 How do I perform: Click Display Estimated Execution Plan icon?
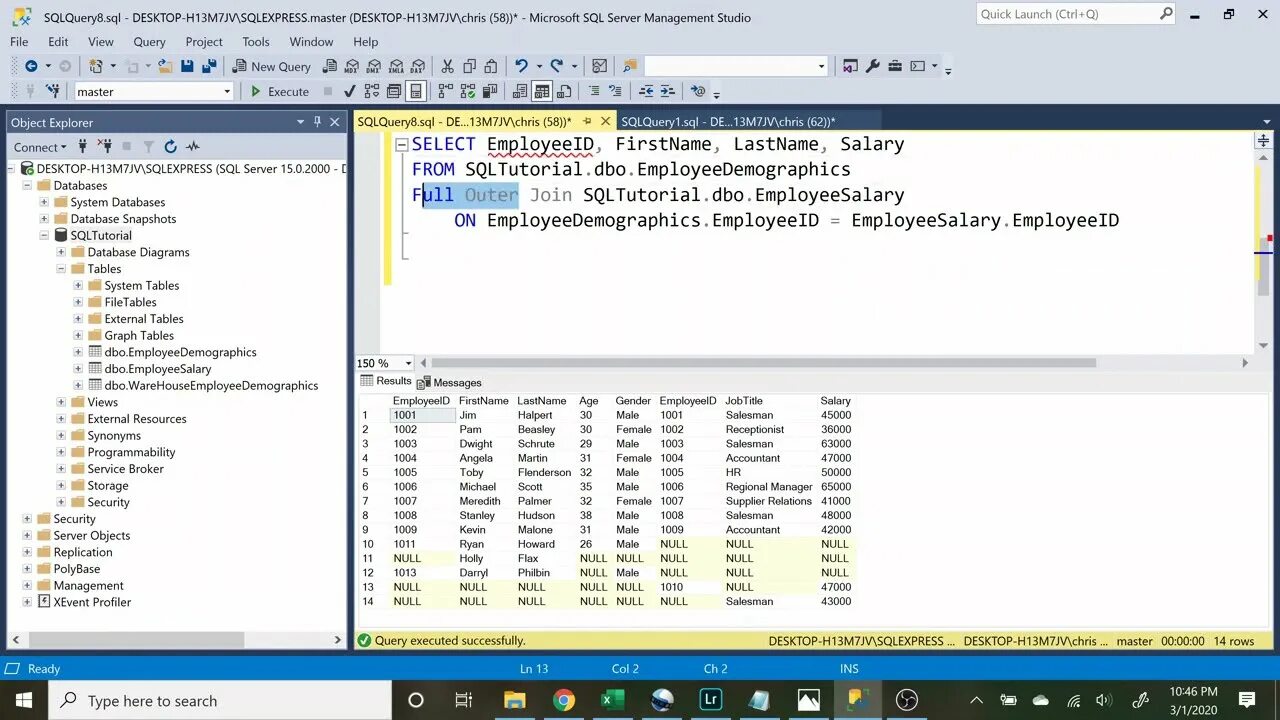click(x=372, y=91)
